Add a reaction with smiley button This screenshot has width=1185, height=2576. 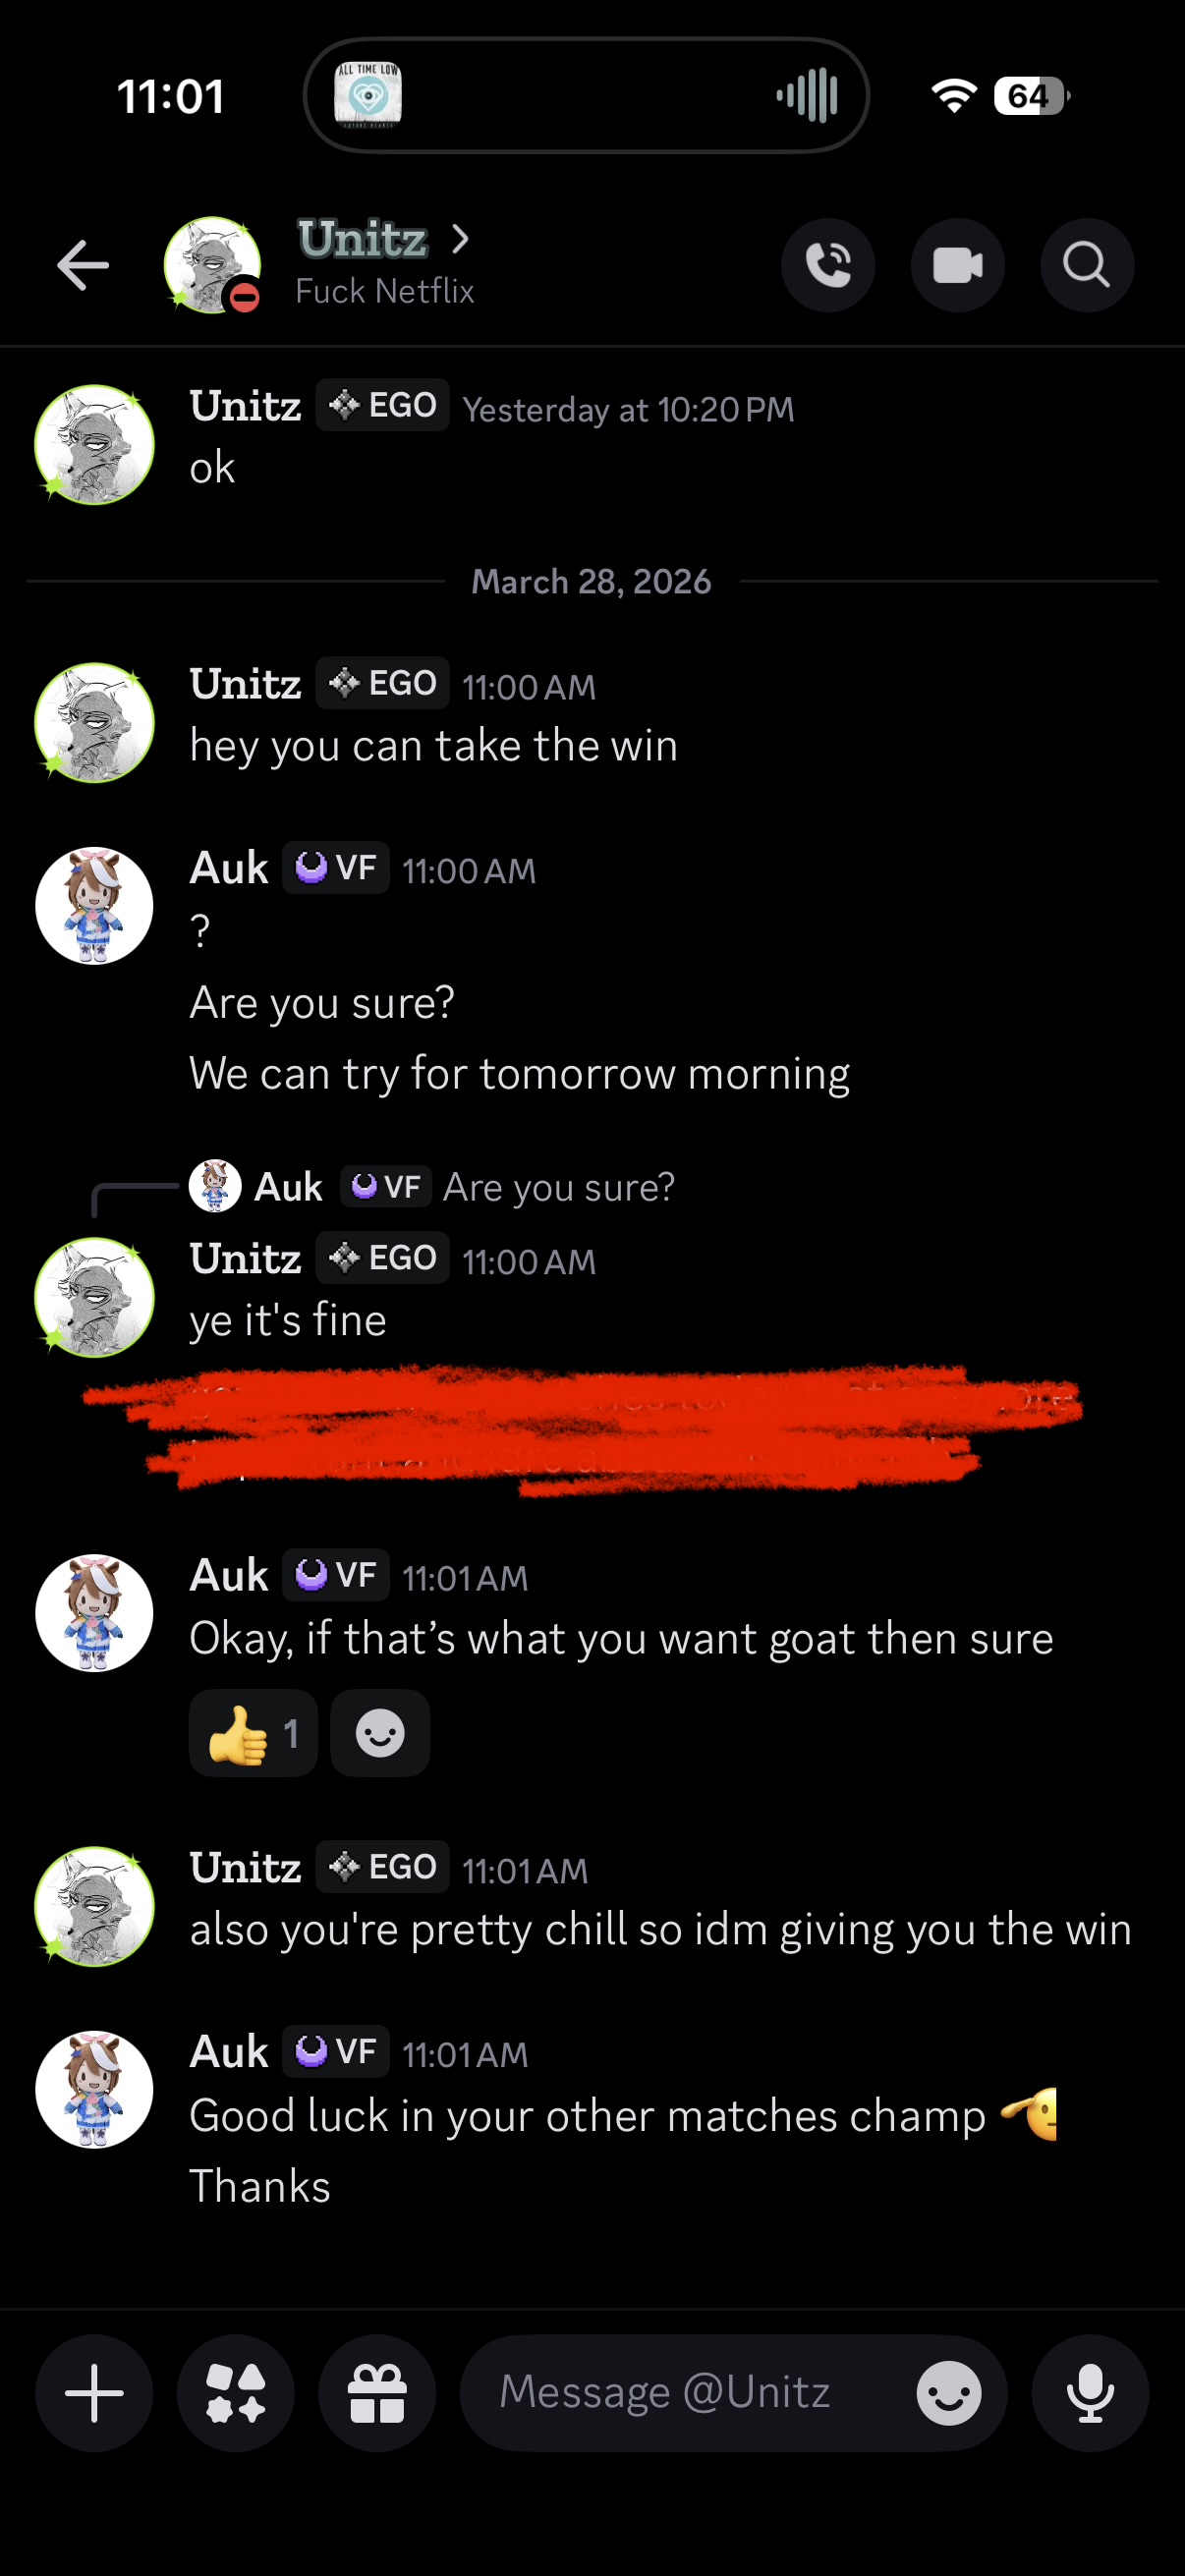tap(380, 1733)
